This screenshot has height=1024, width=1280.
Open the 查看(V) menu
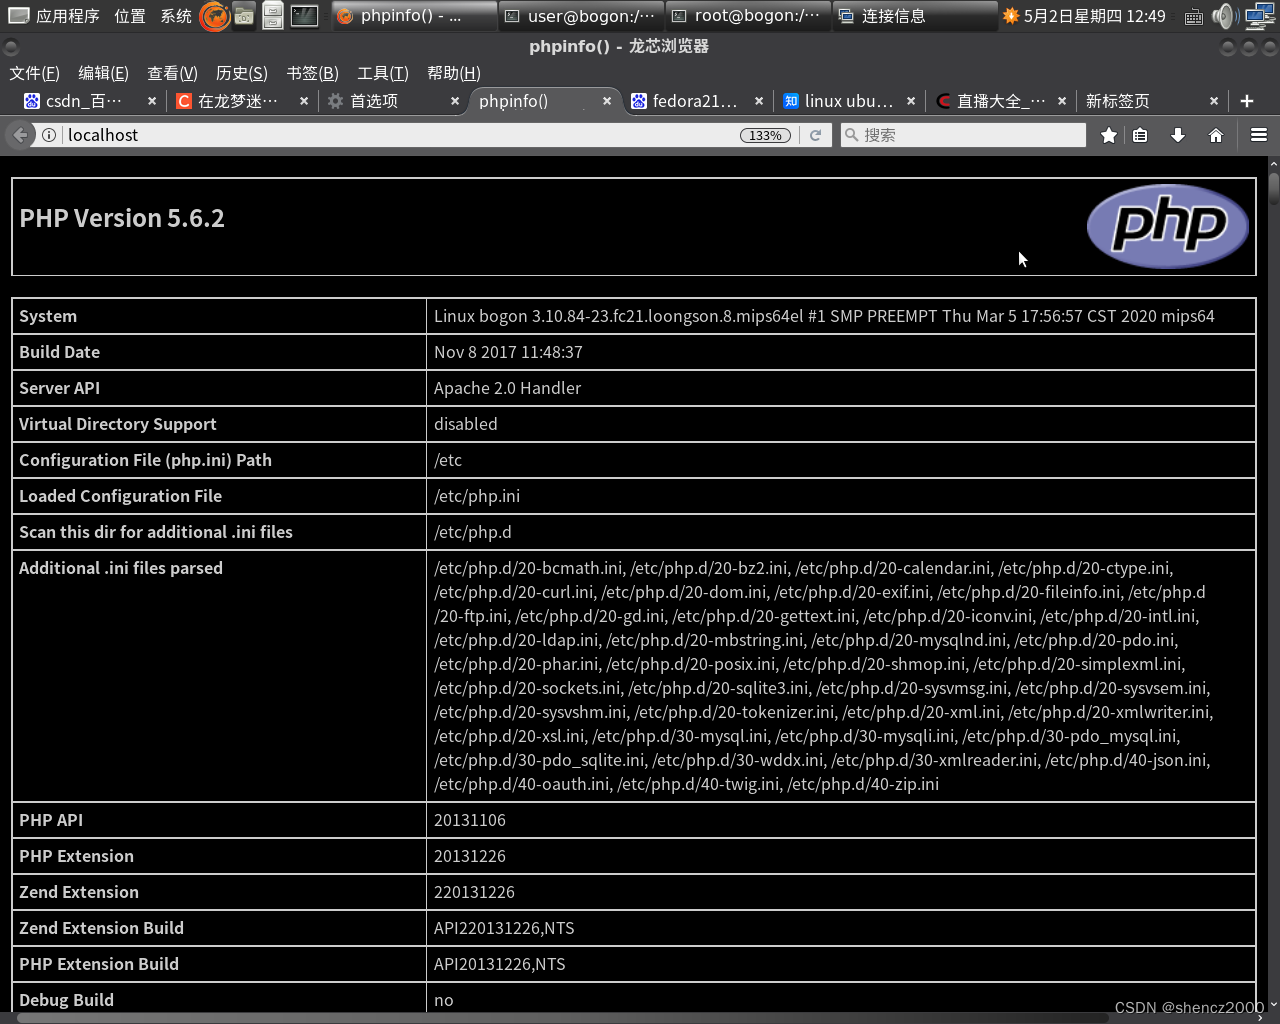[172, 73]
